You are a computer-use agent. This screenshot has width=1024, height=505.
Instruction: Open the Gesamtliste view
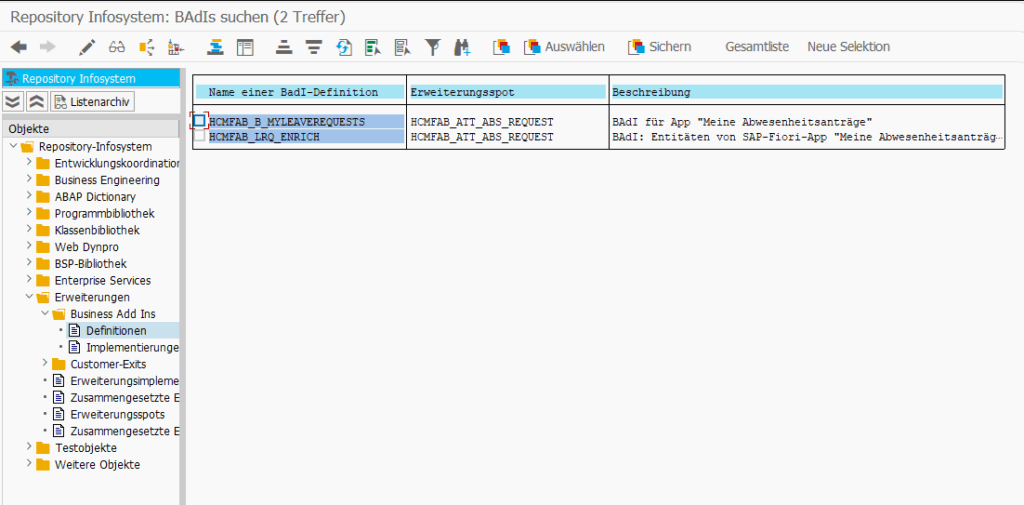coord(756,47)
